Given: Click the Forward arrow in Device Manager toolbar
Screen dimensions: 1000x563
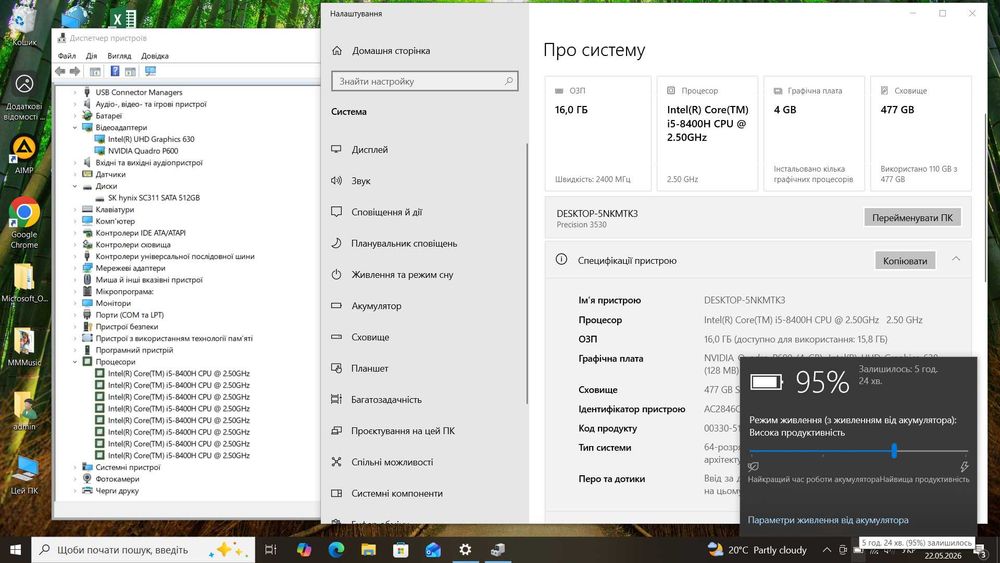Looking at the screenshot, I should pyautogui.click(x=75, y=71).
